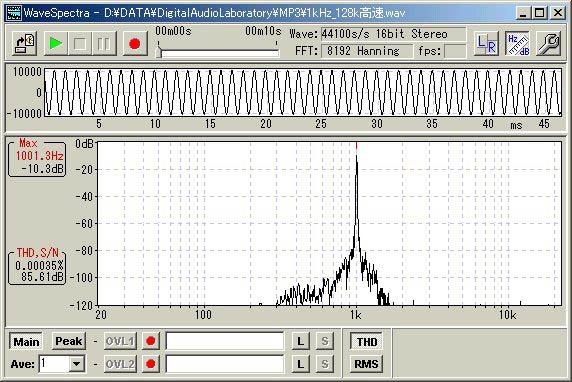
Task: Open wave file with the file icon
Action: [24, 43]
